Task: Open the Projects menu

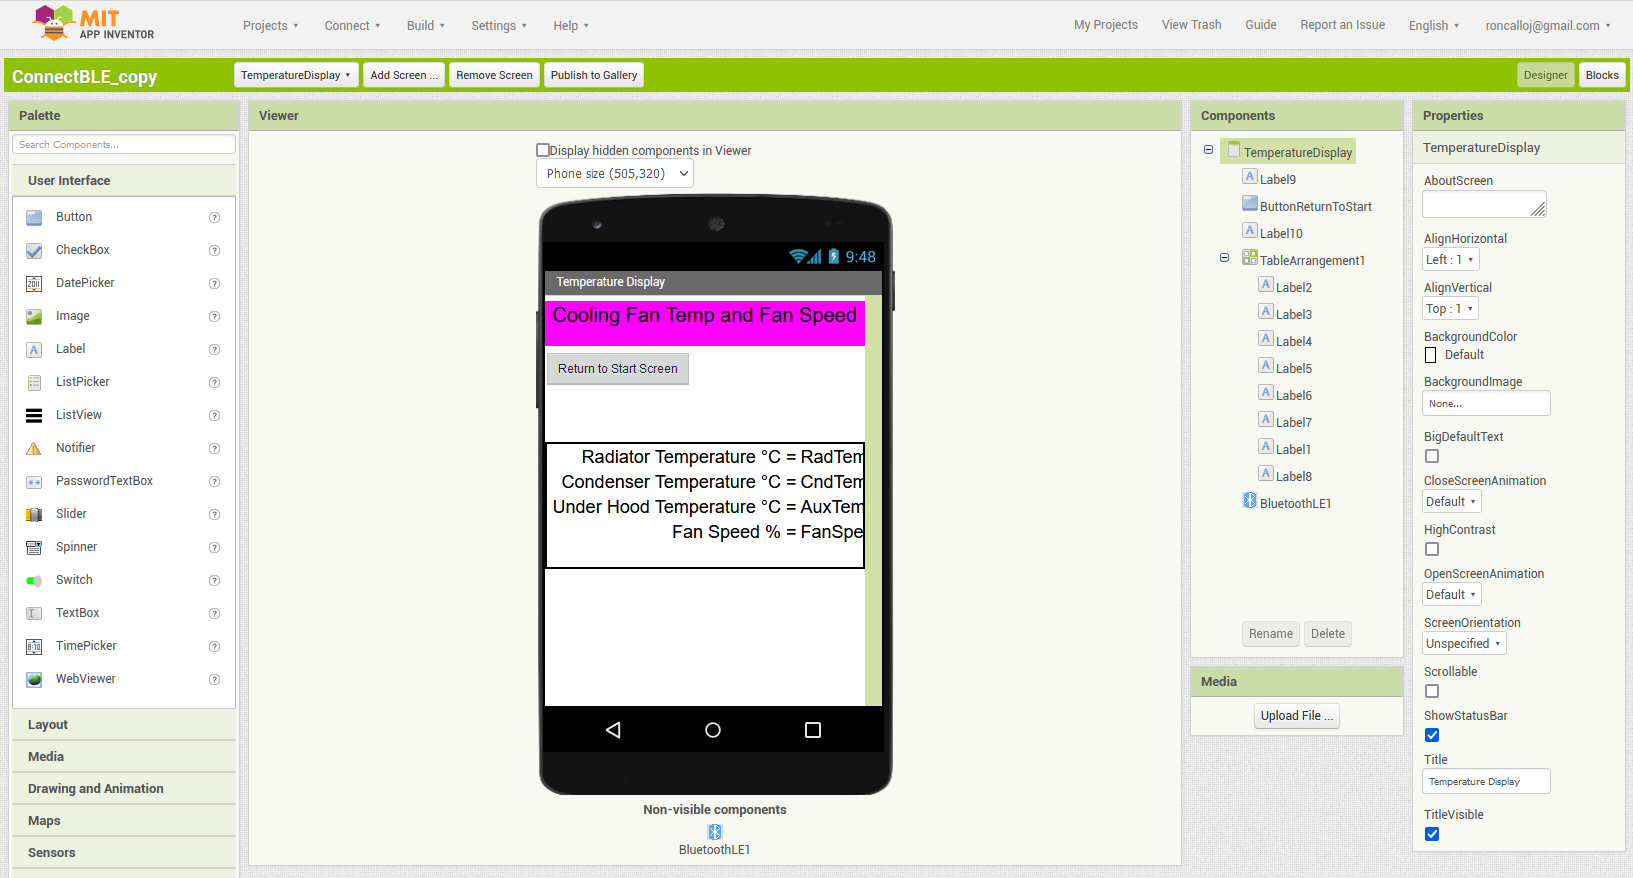Action: pyautogui.click(x=270, y=26)
